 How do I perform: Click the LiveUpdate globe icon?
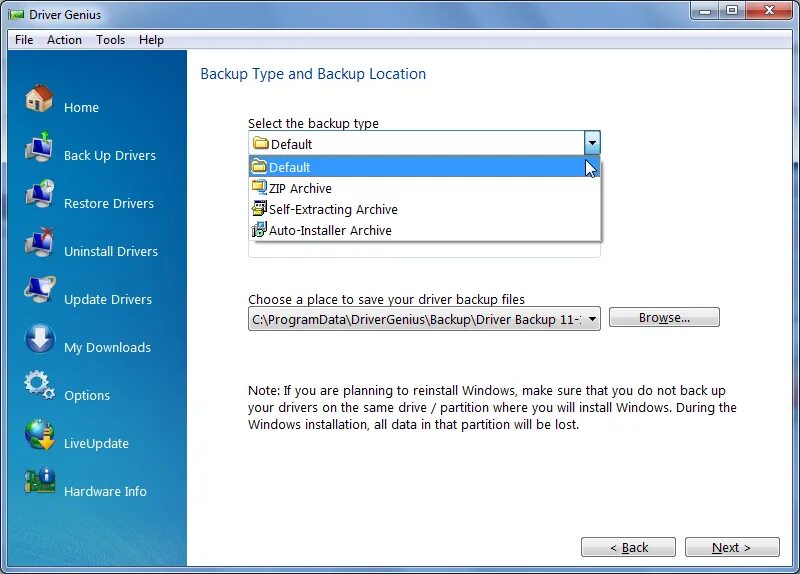(x=39, y=434)
